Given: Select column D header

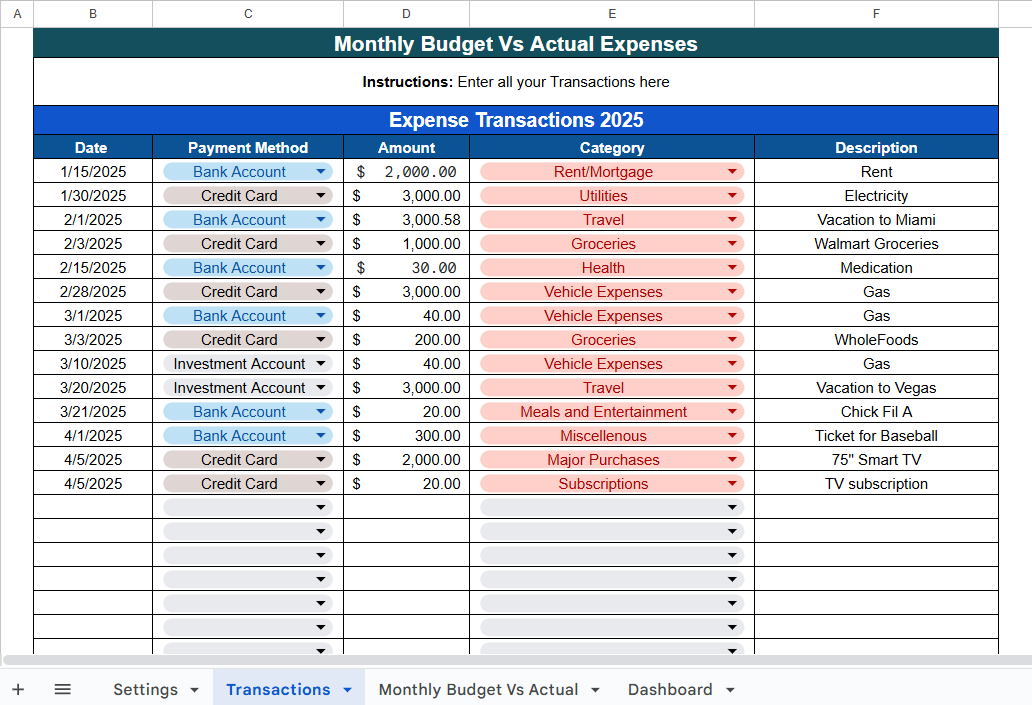Looking at the screenshot, I should click(x=406, y=13).
